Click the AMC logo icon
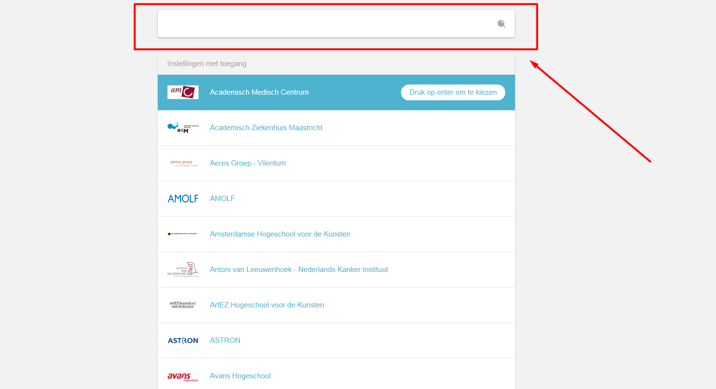The image size is (716, 389). coord(183,92)
